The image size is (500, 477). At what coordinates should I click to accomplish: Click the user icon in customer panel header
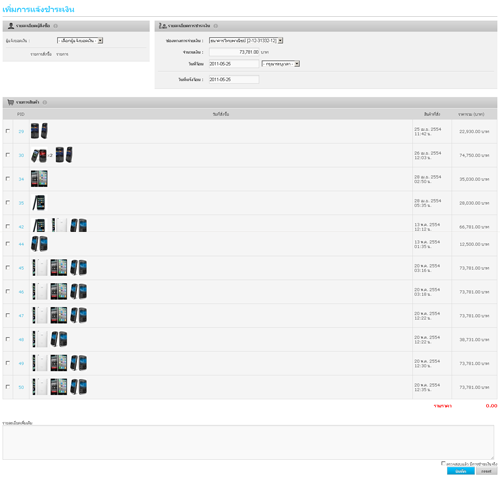11,26
